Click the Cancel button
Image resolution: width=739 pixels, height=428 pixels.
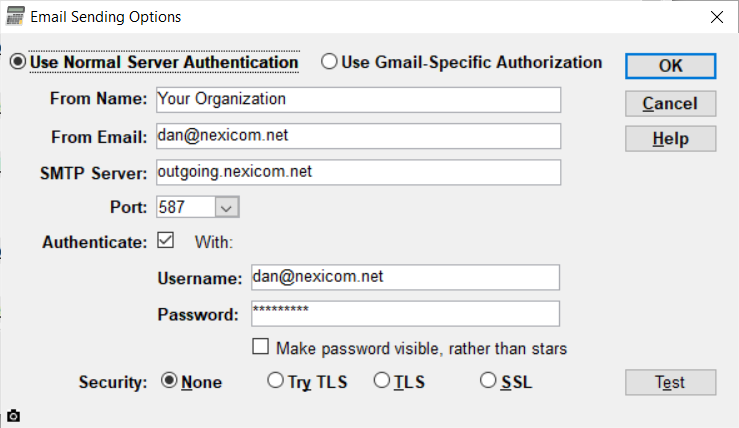pos(671,104)
